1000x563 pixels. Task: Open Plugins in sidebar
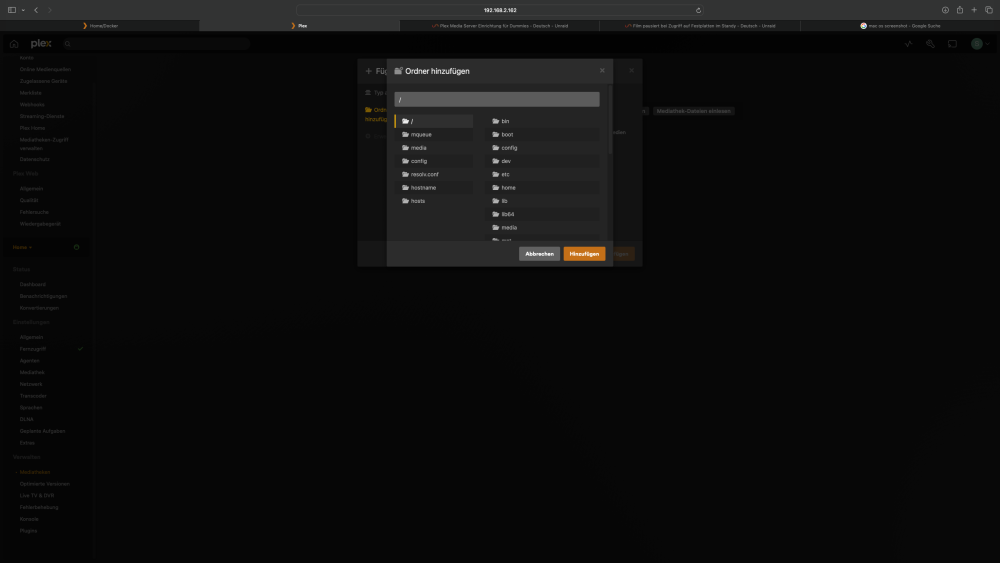(29, 530)
